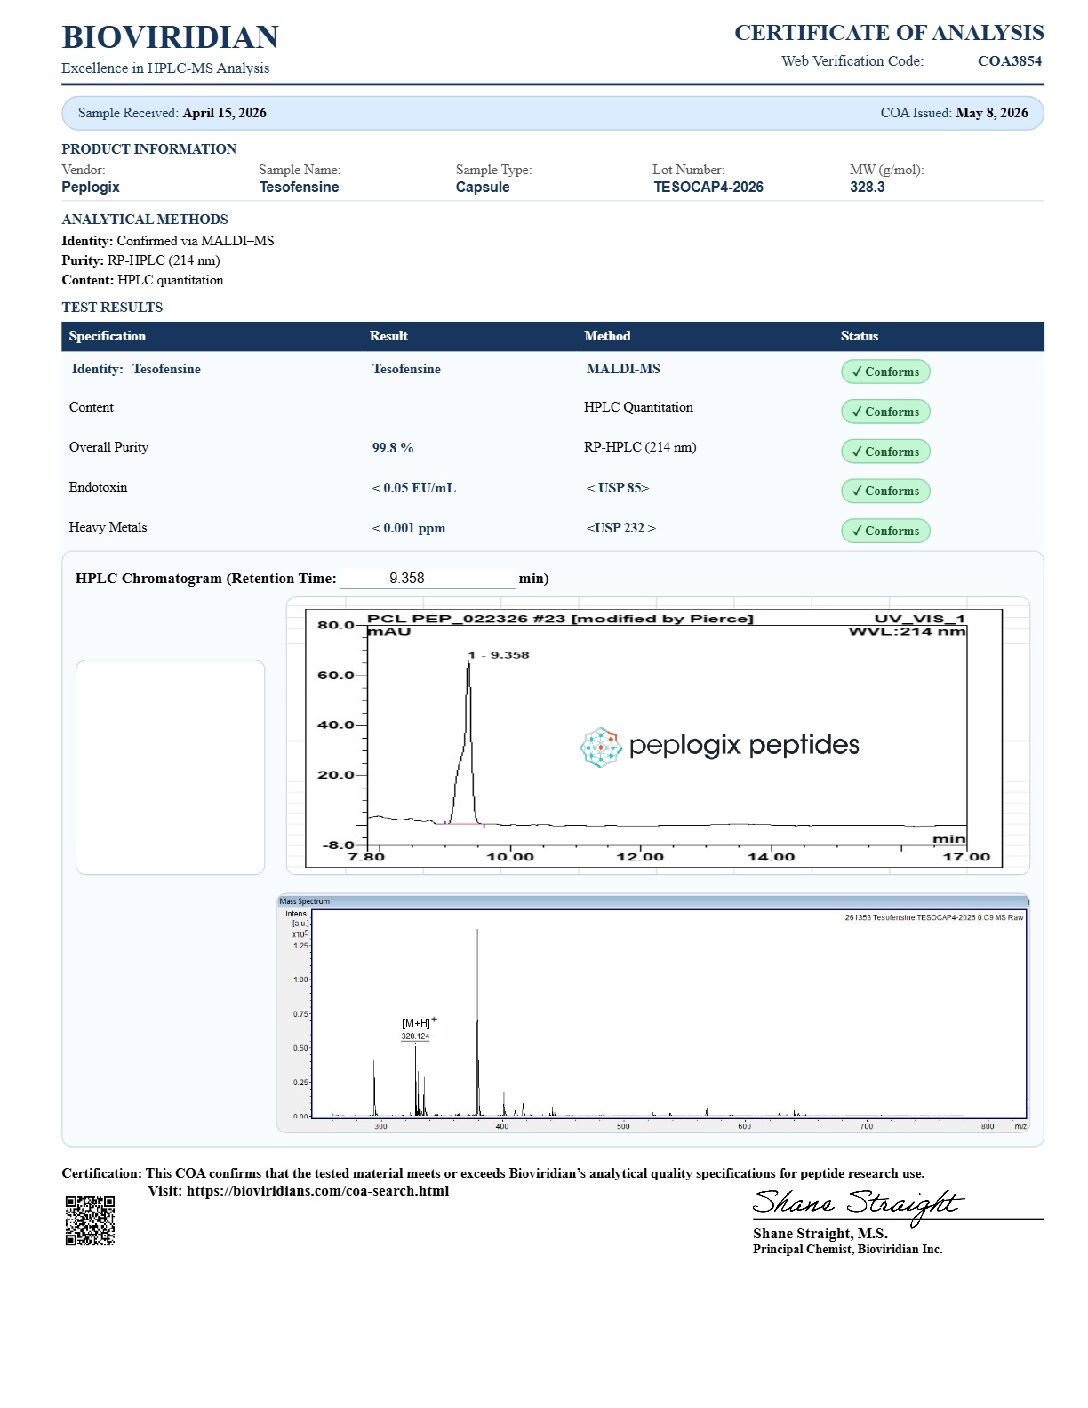Click the TEST RESULTS section heading
The width and height of the screenshot is (1088, 1408).
[112, 307]
